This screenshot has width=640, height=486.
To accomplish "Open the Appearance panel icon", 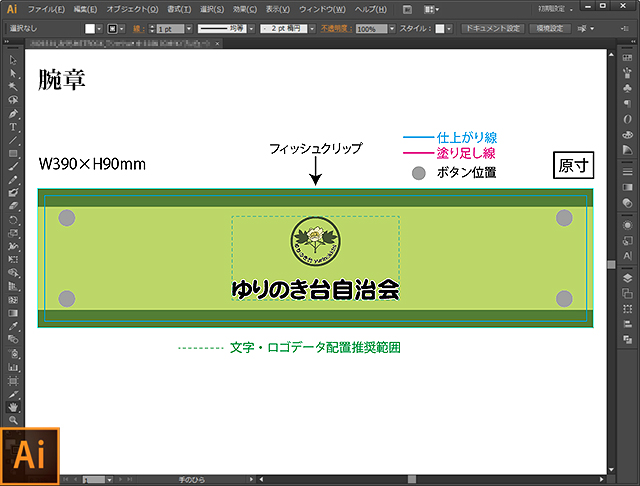I will (627, 225).
